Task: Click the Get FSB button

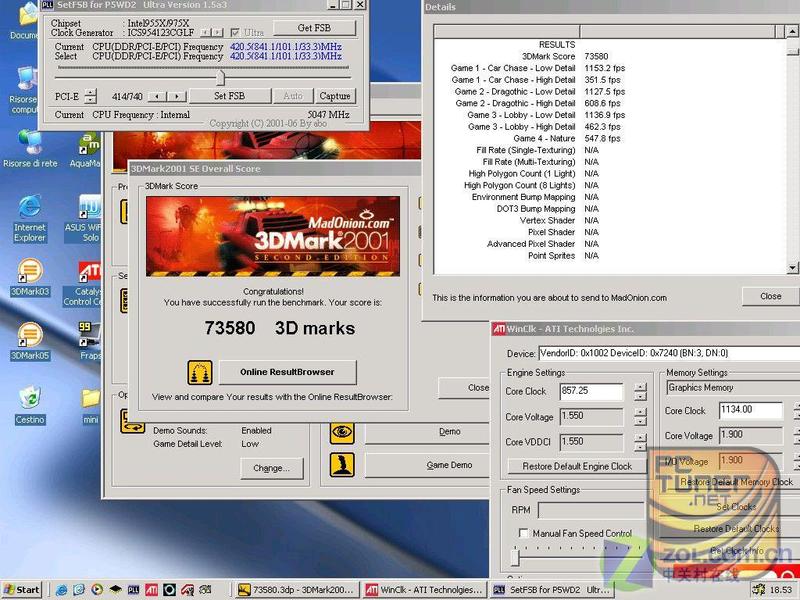Action: point(314,28)
